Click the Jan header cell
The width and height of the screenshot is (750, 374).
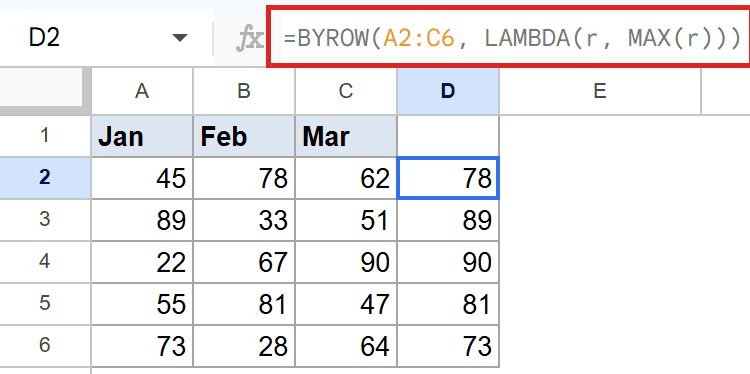142,136
